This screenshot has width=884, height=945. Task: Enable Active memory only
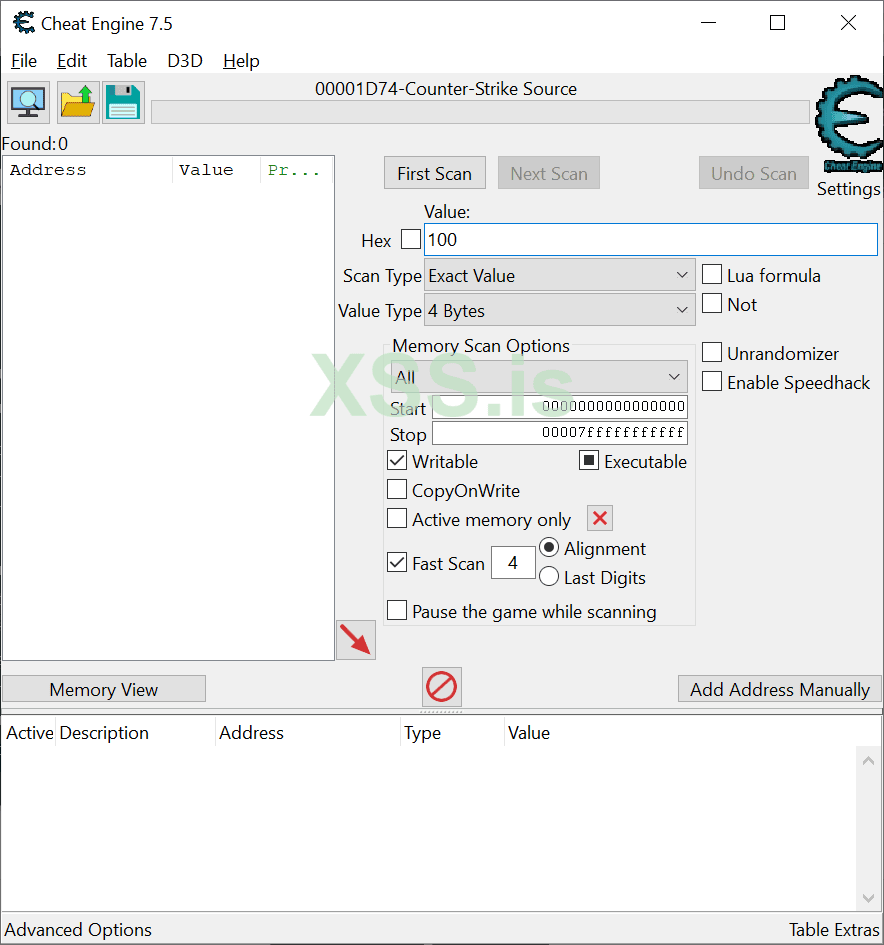coord(397,518)
